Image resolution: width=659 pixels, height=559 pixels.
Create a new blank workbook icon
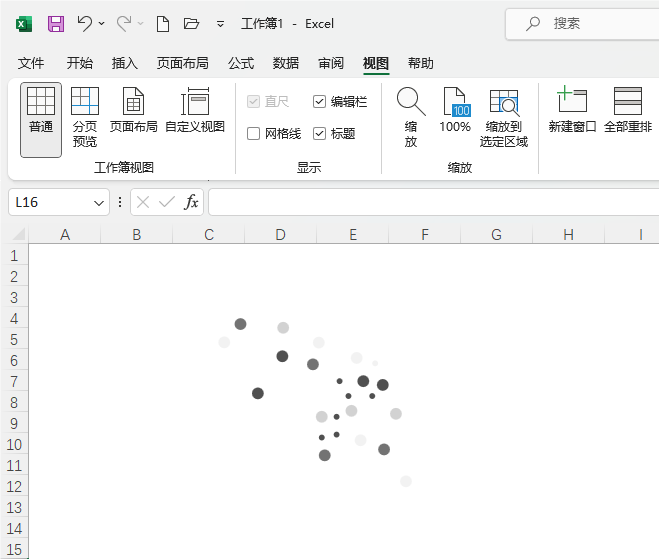[x=163, y=24]
